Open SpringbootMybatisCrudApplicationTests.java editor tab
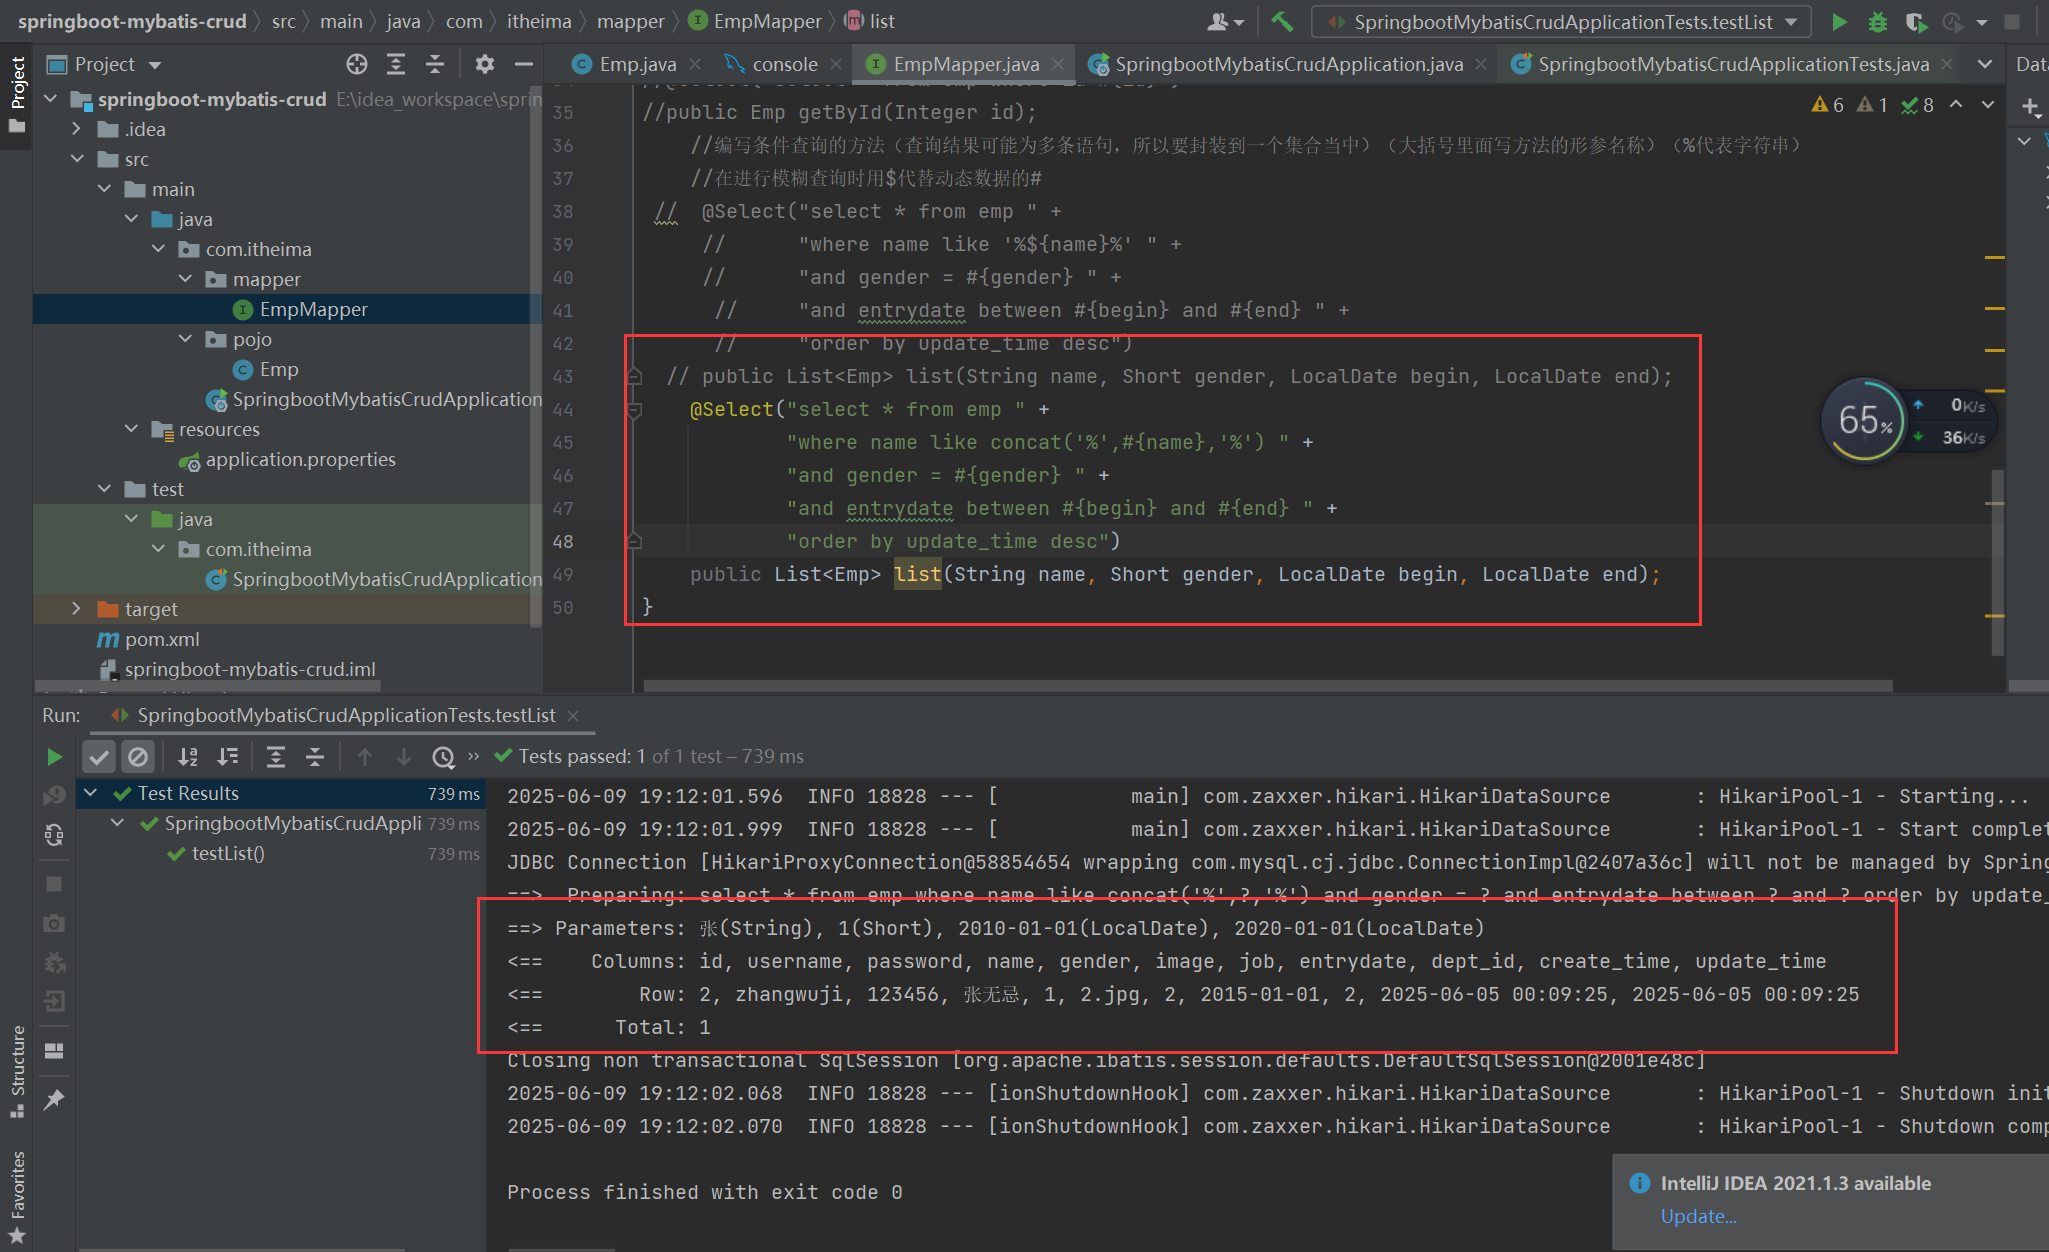The height and width of the screenshot is (1252, 2049). 1732,64
